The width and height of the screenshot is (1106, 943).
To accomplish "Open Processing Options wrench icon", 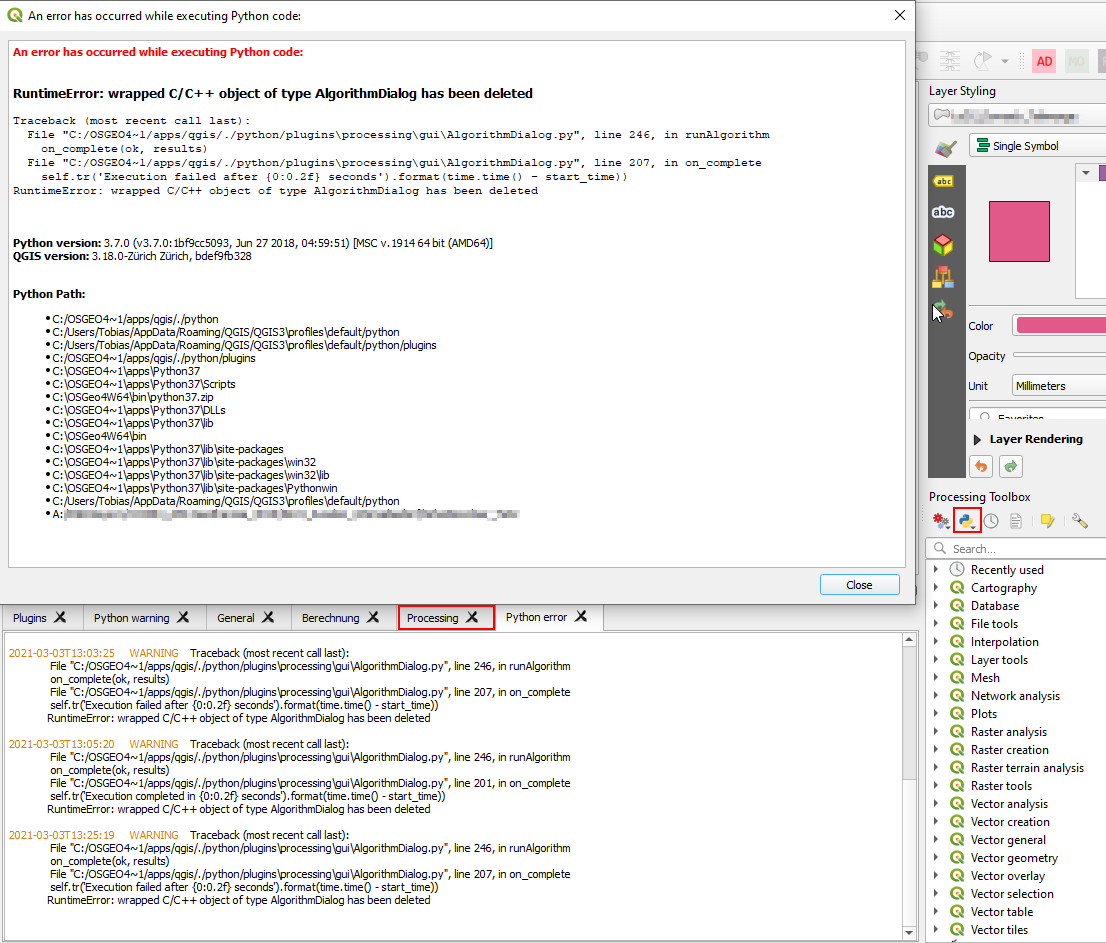I will tap(1079, 521).
